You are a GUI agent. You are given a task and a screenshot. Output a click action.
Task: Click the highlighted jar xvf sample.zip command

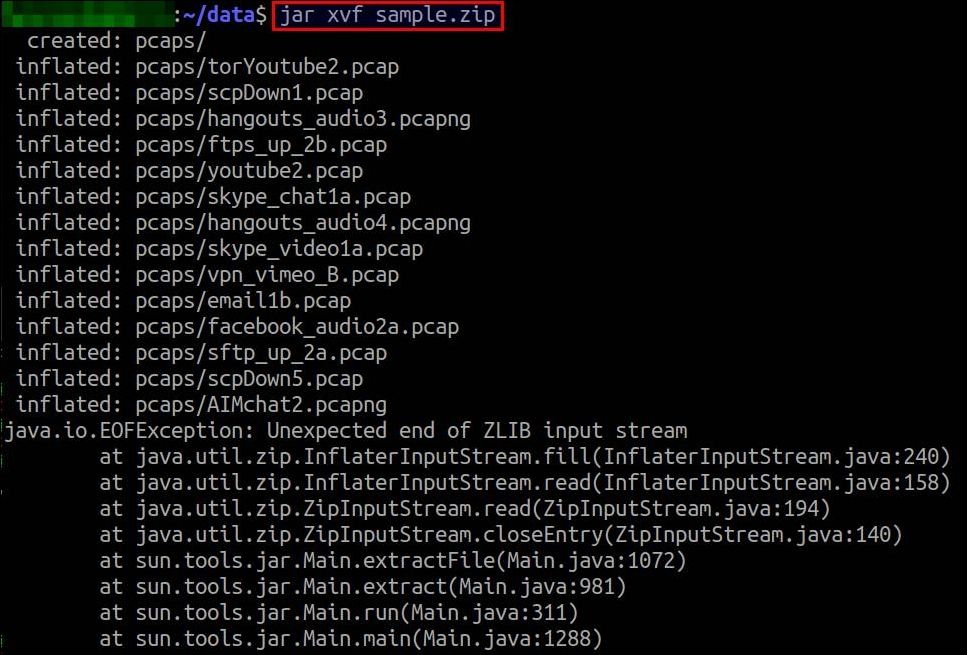(x=387, y=16)
